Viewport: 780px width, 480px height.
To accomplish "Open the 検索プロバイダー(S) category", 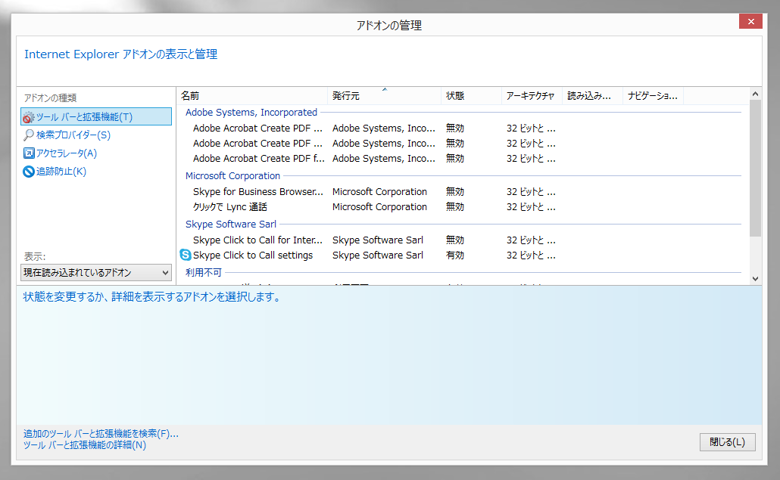I will (73, 135).
